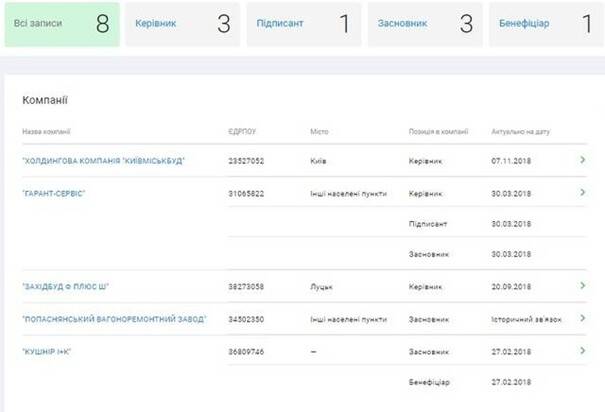Click the 'ГАРАНТ-СЕРВІС' company link
Viewport: 605px width, 412px height.
[x=54, y=193]
